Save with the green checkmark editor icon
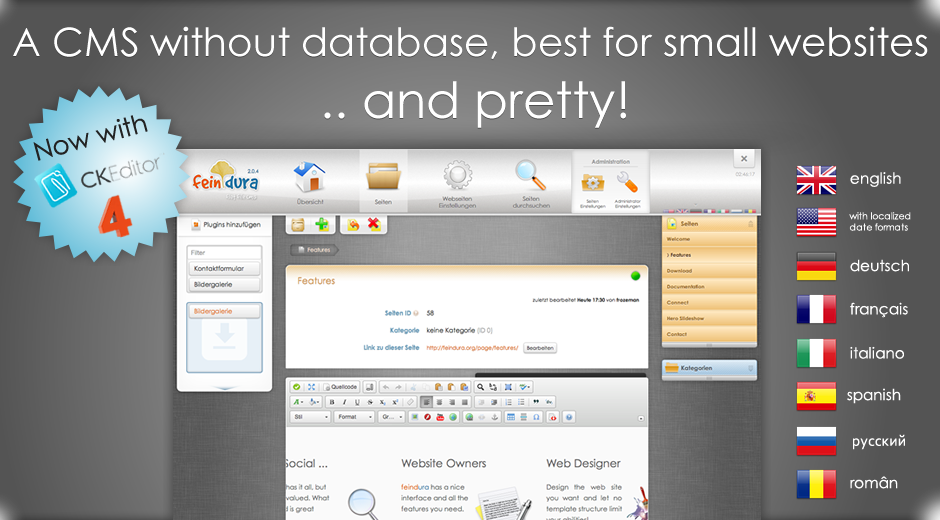The height and width of the screenshot is (520, 940). (297, 387)
